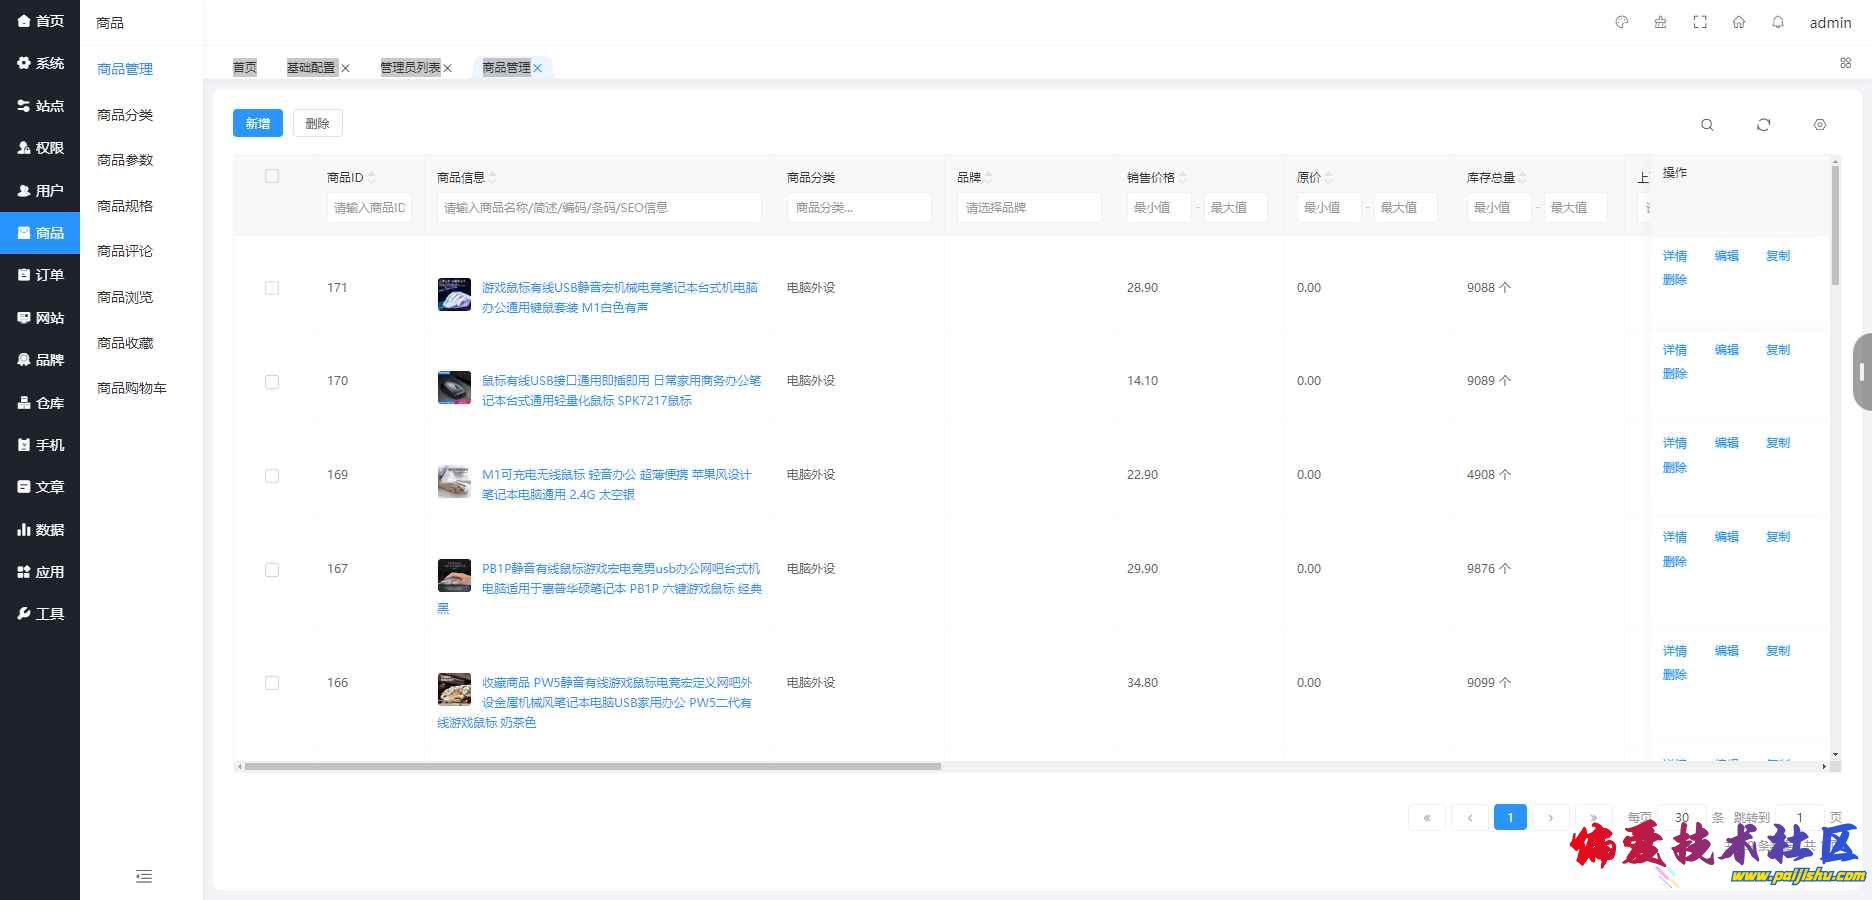Click 编辑 link for product 170
This screenshot has height=900, width=1872.
click(1726, 350)
